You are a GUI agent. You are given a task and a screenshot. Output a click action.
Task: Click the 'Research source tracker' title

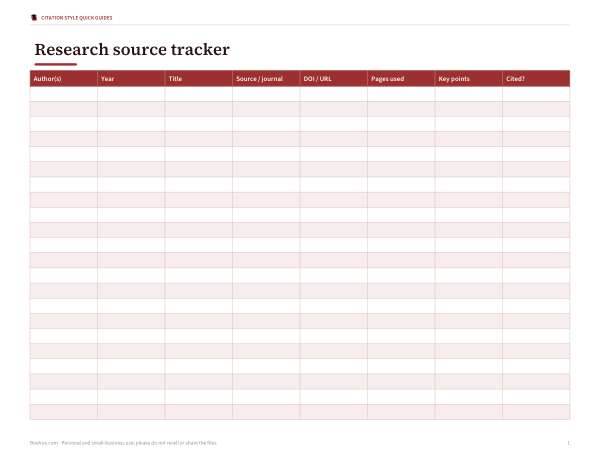[132, 50]
